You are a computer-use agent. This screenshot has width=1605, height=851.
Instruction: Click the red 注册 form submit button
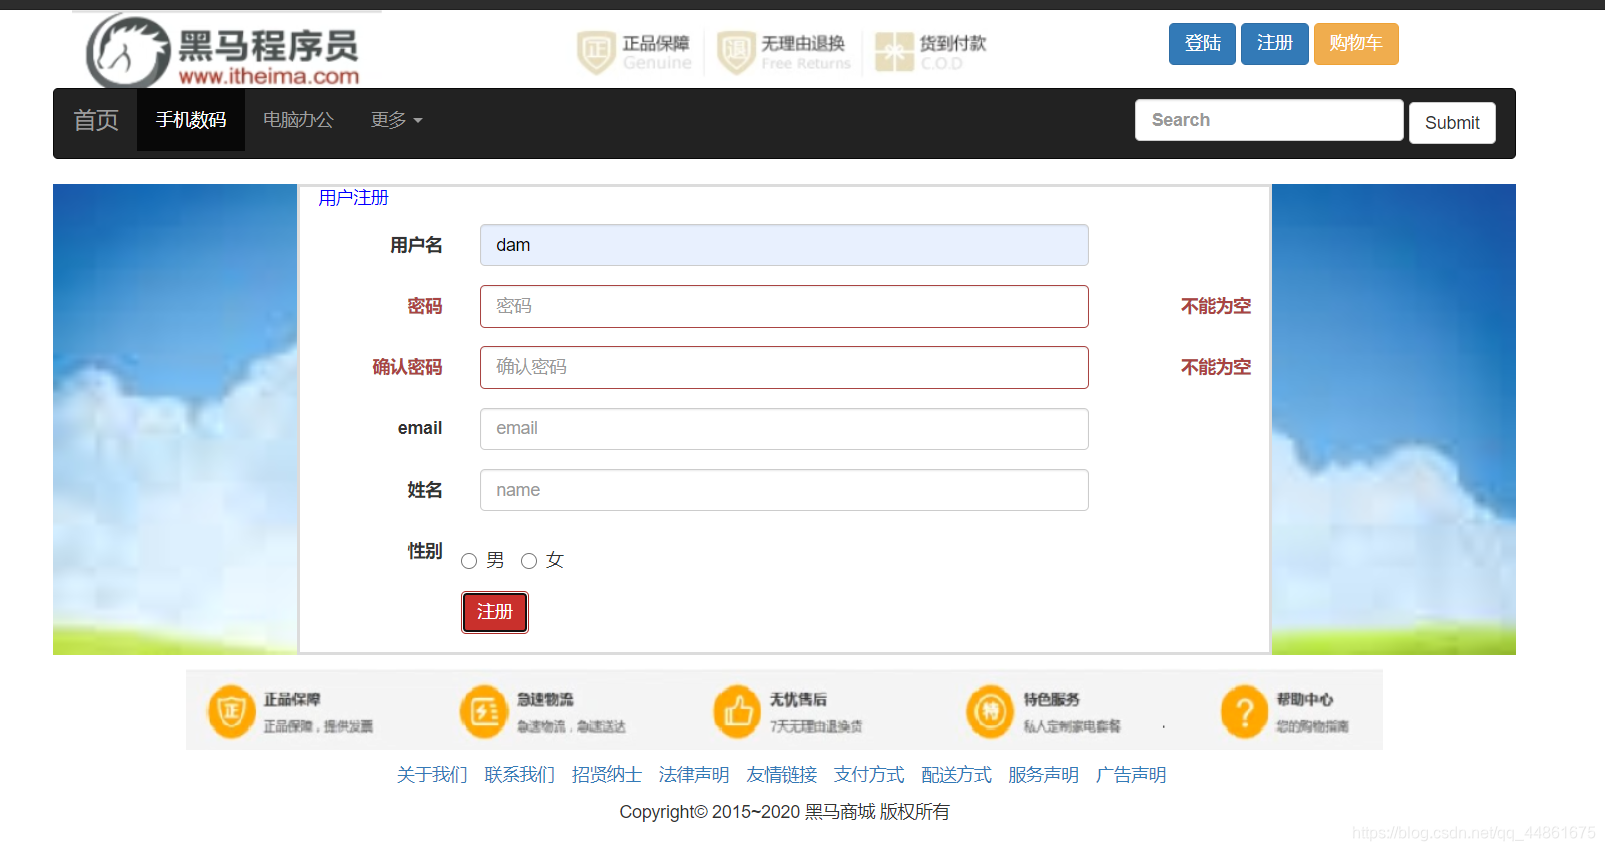pos(495,612)
